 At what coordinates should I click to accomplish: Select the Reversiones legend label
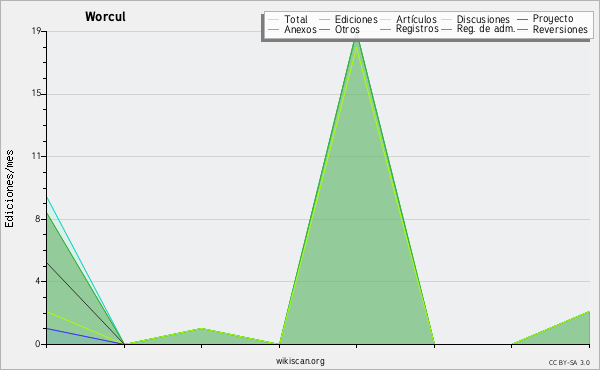click(x=560, y=29)
